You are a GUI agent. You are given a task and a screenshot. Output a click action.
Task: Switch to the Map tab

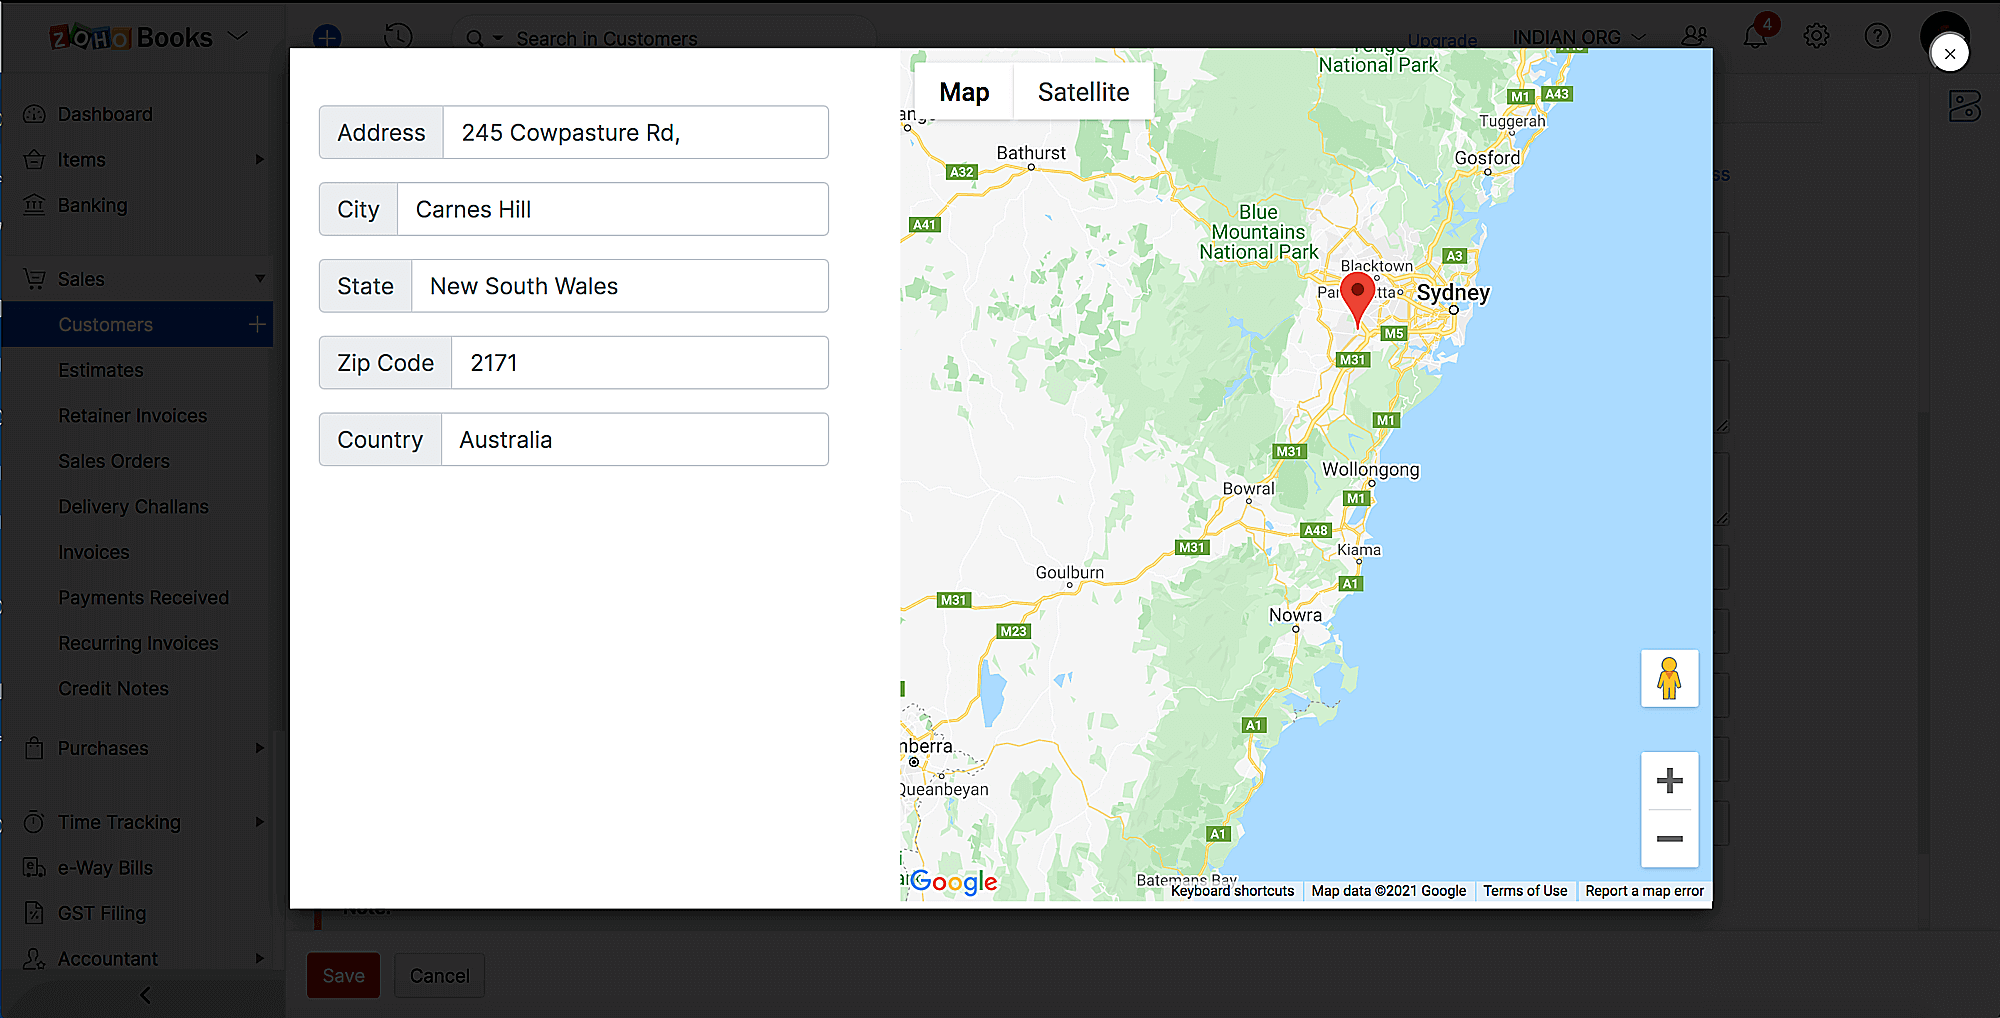962,91
